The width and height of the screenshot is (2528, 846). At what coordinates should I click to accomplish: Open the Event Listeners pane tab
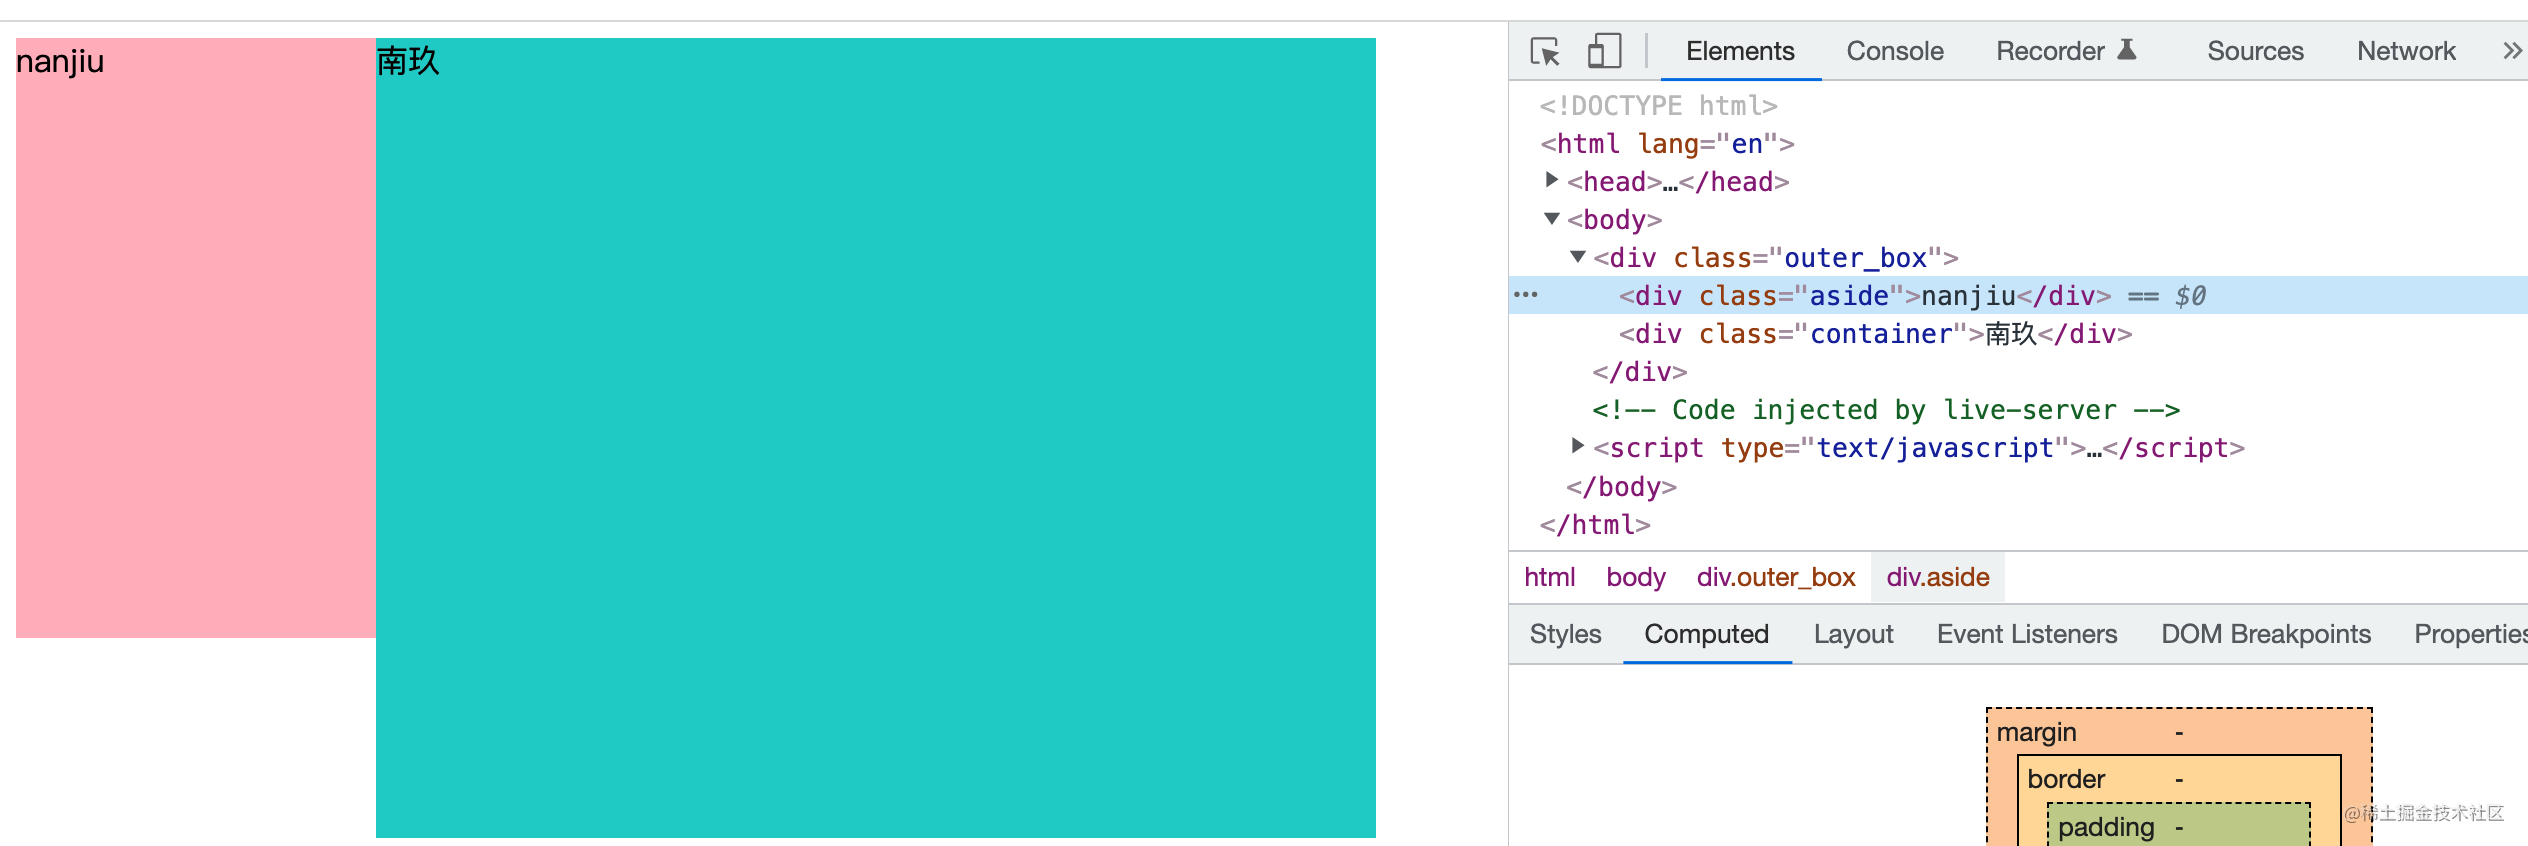pos(2026,634)
